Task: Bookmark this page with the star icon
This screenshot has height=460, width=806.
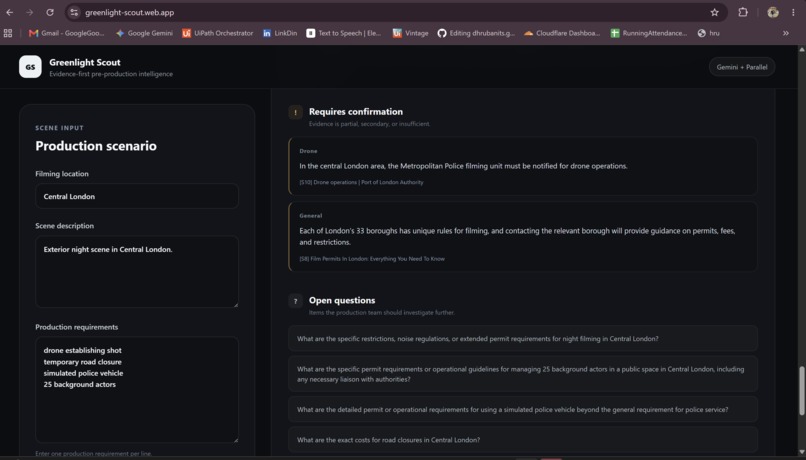Action: click(x=715, y=12)
